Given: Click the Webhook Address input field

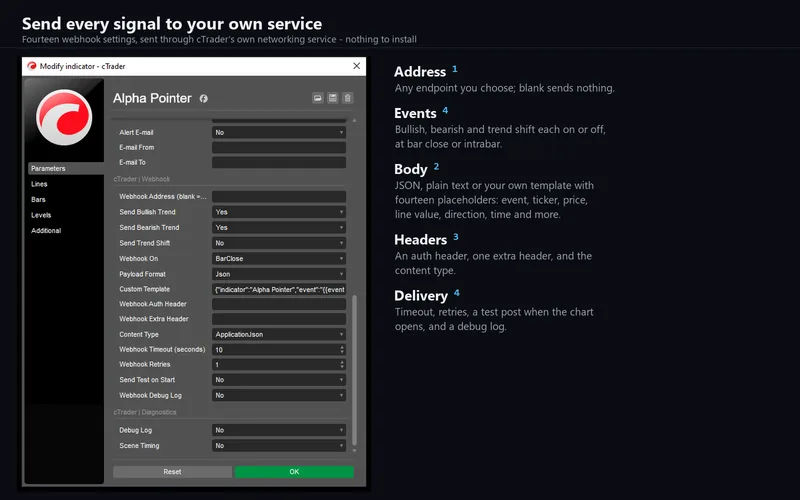Looking at the screenshot, I should coord(279,196).
